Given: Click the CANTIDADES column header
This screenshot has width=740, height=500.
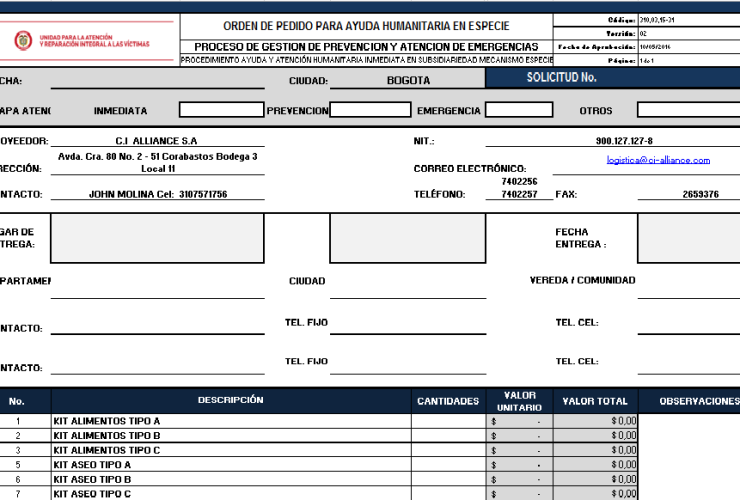Looking at the screenshot, I should tap(447, 401).
